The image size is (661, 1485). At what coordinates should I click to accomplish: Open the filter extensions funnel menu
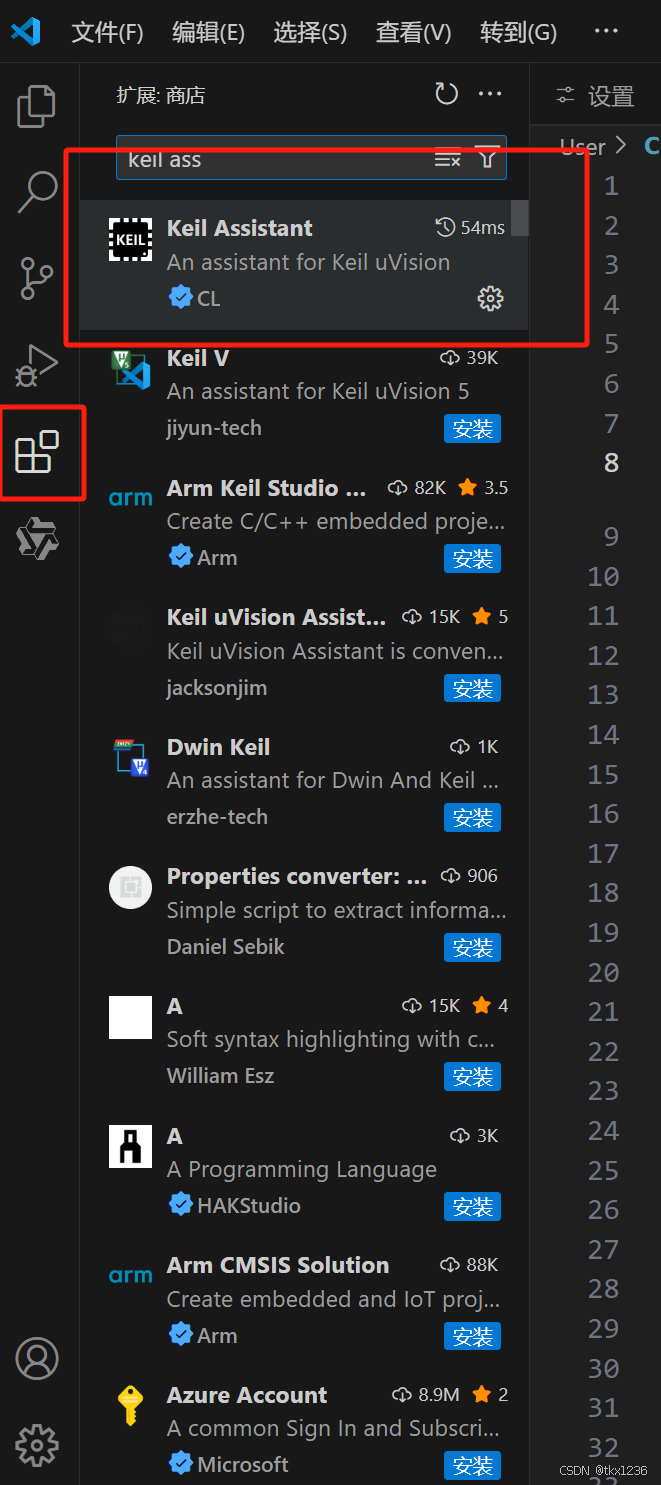pyautogui.click(x=487, y=158)
